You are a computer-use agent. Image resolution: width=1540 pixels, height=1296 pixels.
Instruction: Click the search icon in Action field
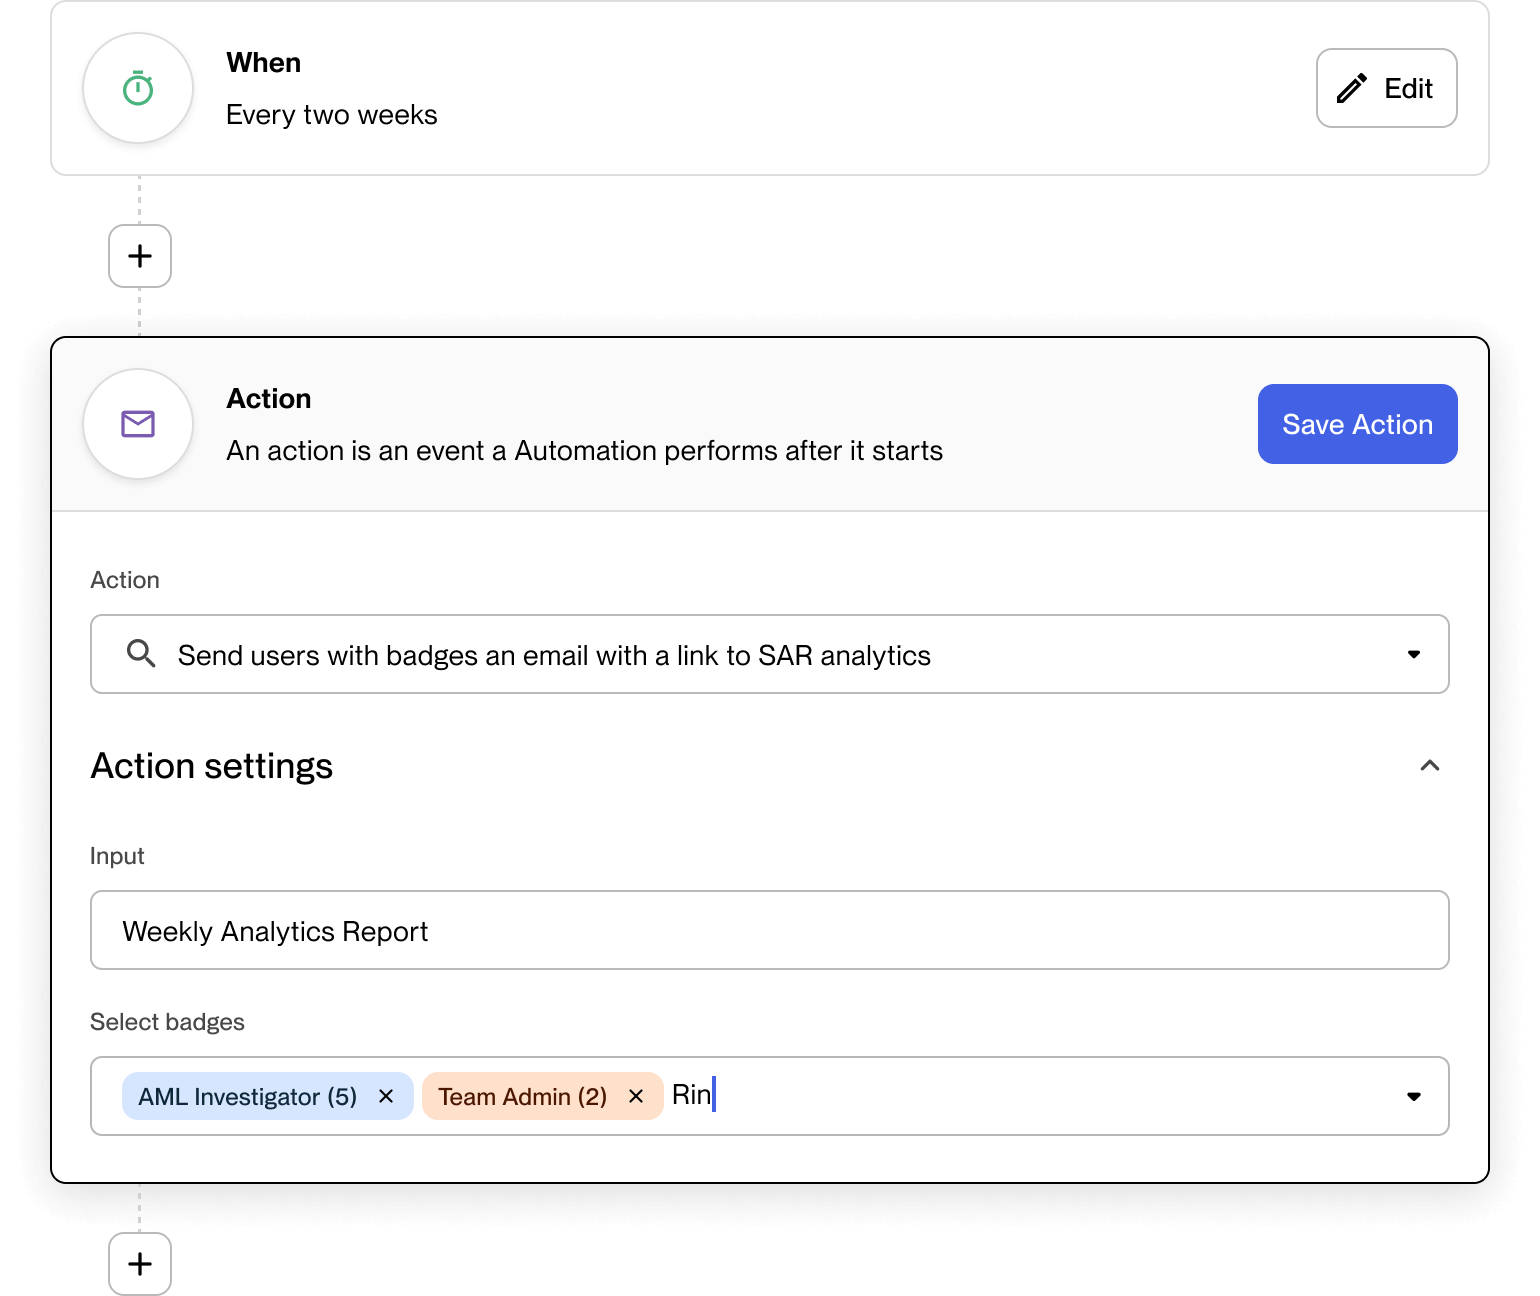[x=141, y=654]
